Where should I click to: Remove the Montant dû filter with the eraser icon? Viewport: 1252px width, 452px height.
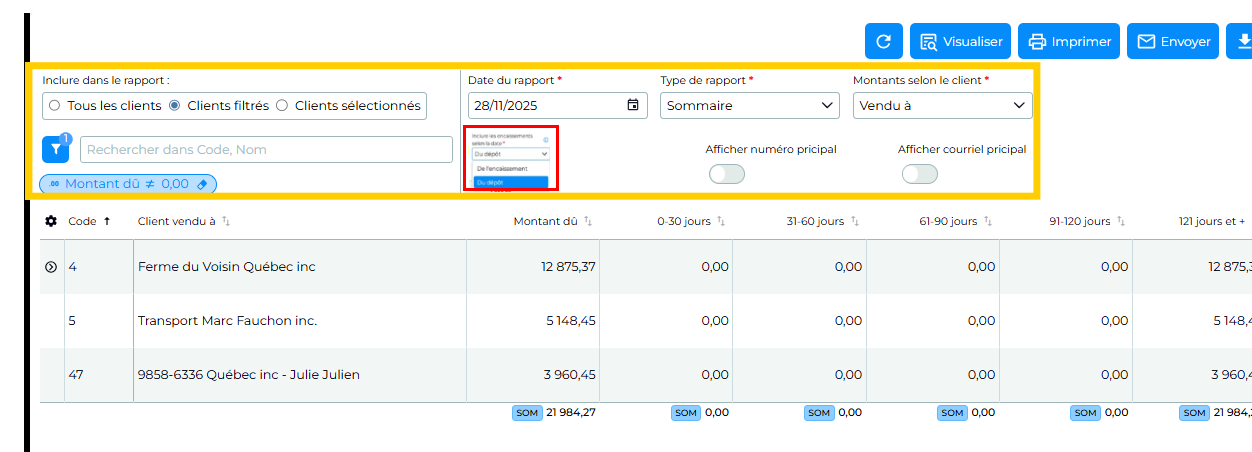pyautogui.click(x=201, y=184)
